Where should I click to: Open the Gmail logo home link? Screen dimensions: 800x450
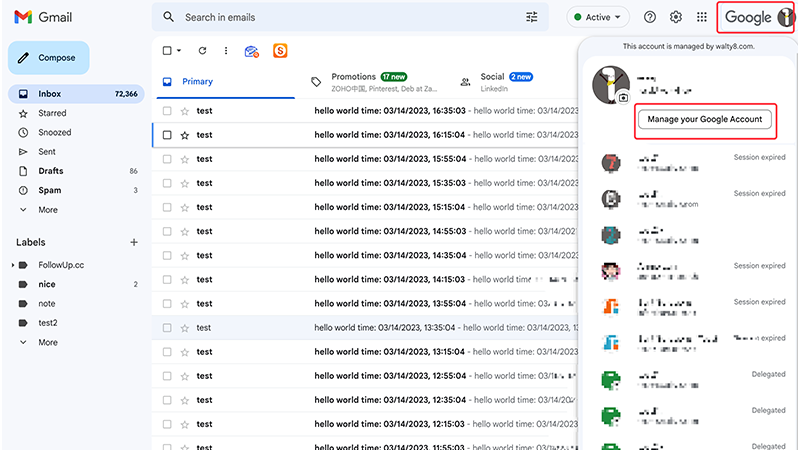43,17
